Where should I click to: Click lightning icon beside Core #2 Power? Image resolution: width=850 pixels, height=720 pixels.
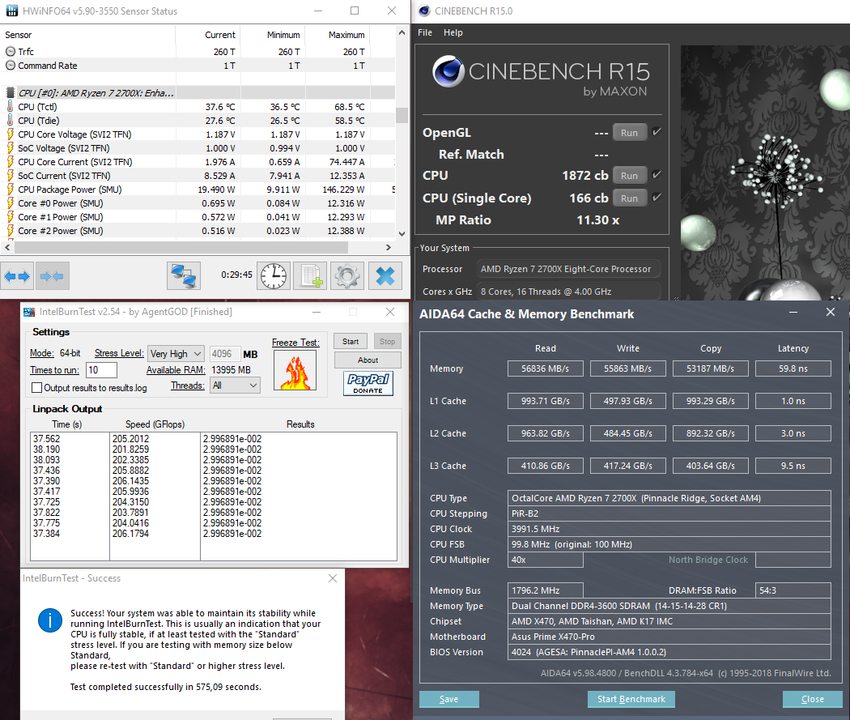[10, 230]
